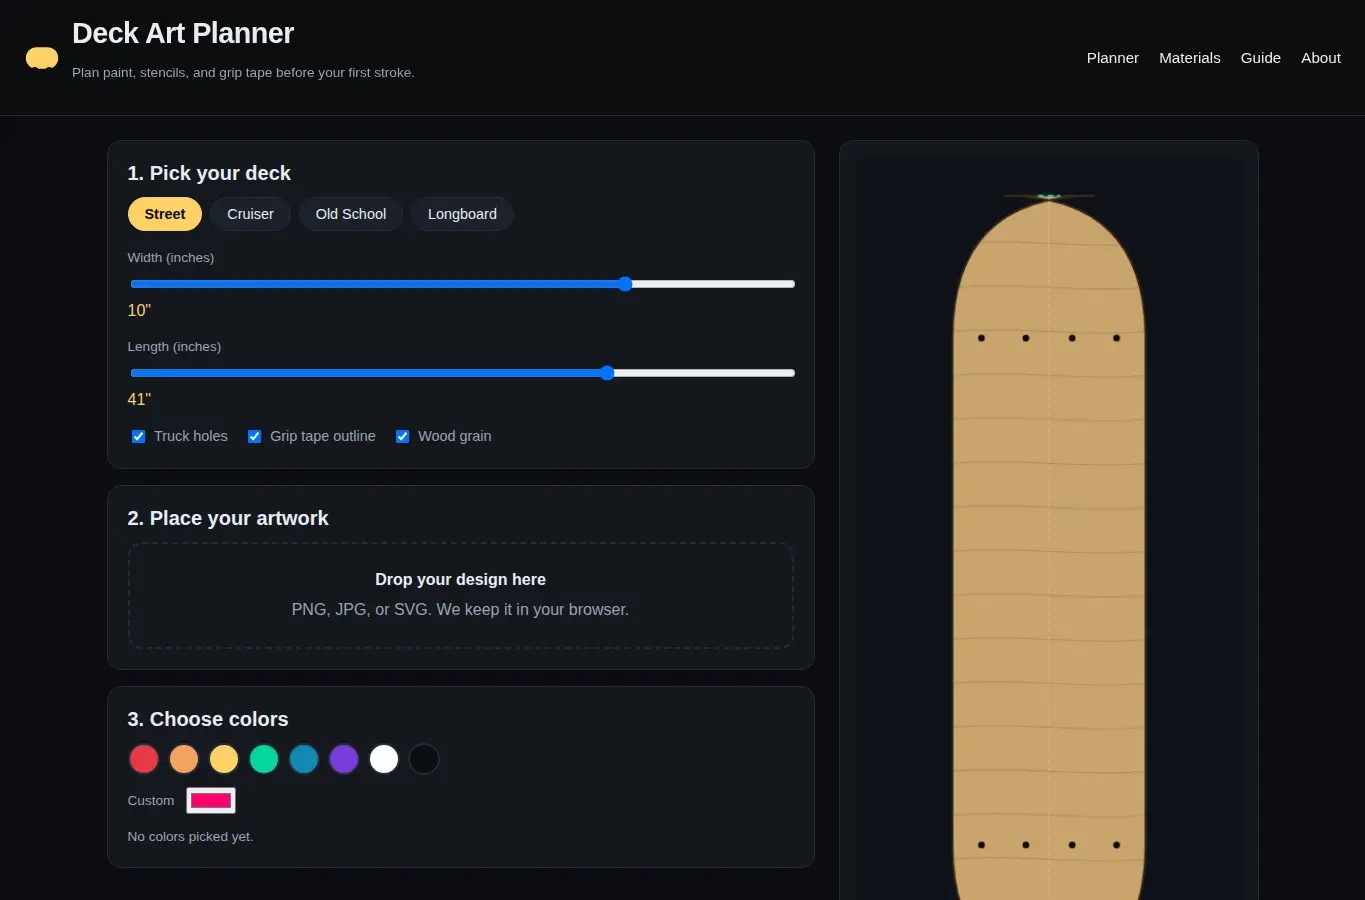1365x900 pixels.
Task: Choose the green color swatch
Action: [x=264, y=759]
